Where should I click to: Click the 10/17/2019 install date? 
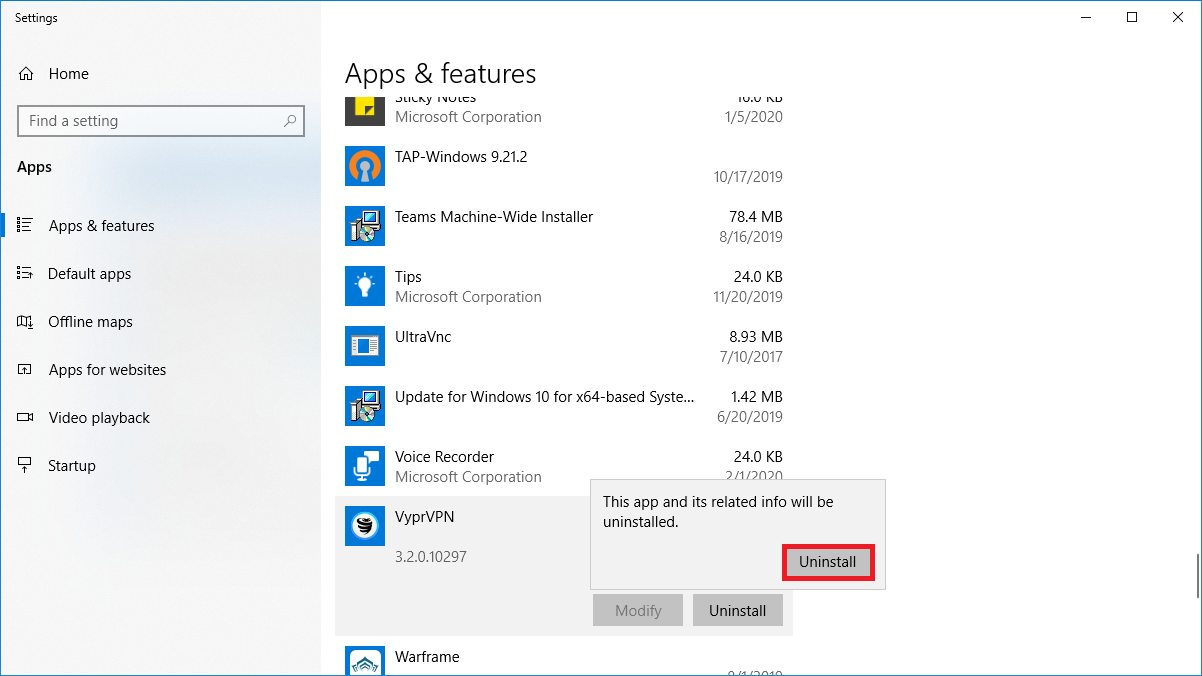pyautogui.click(x=748, y=177)
